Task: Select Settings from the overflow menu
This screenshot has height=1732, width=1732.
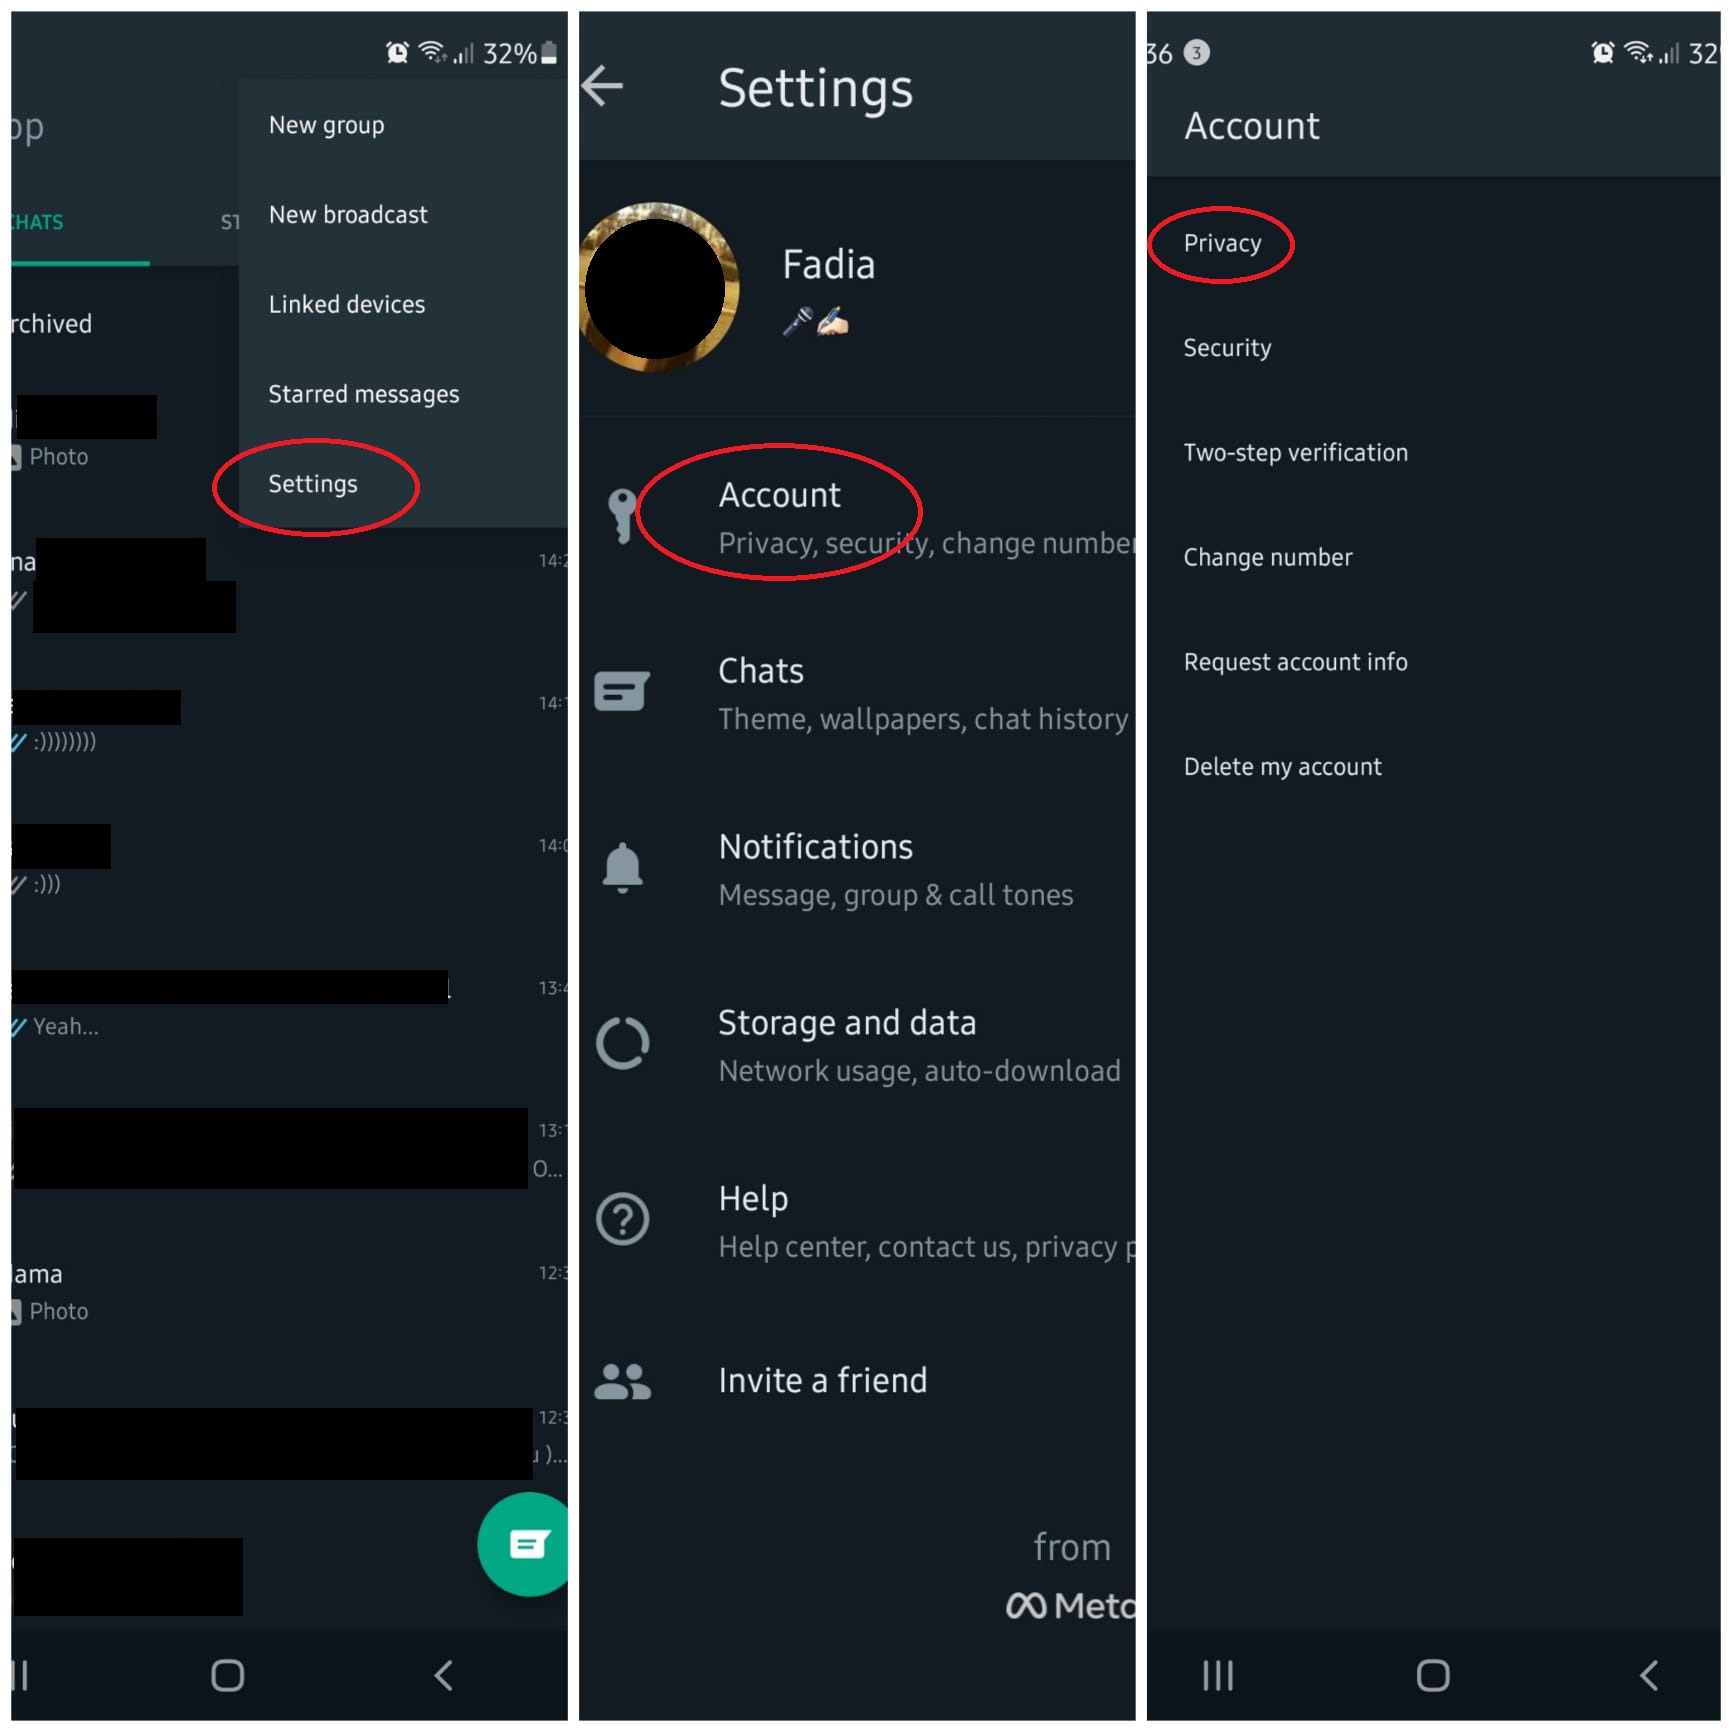Action: pos(313,484)
